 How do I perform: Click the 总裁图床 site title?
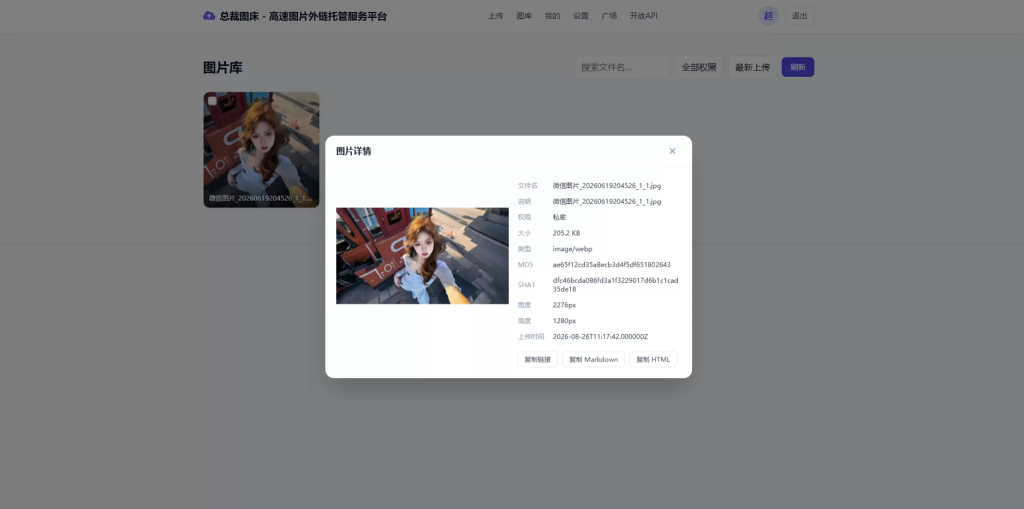pos(303,16)
